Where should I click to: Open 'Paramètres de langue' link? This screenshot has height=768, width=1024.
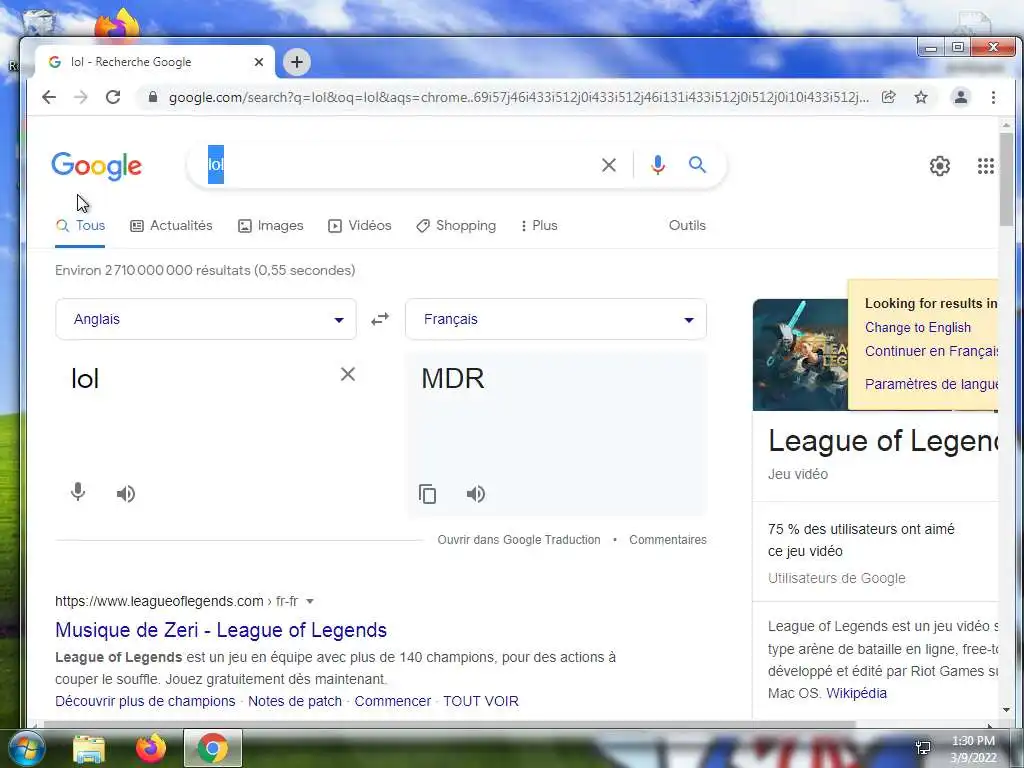click(x=931, y=384)
